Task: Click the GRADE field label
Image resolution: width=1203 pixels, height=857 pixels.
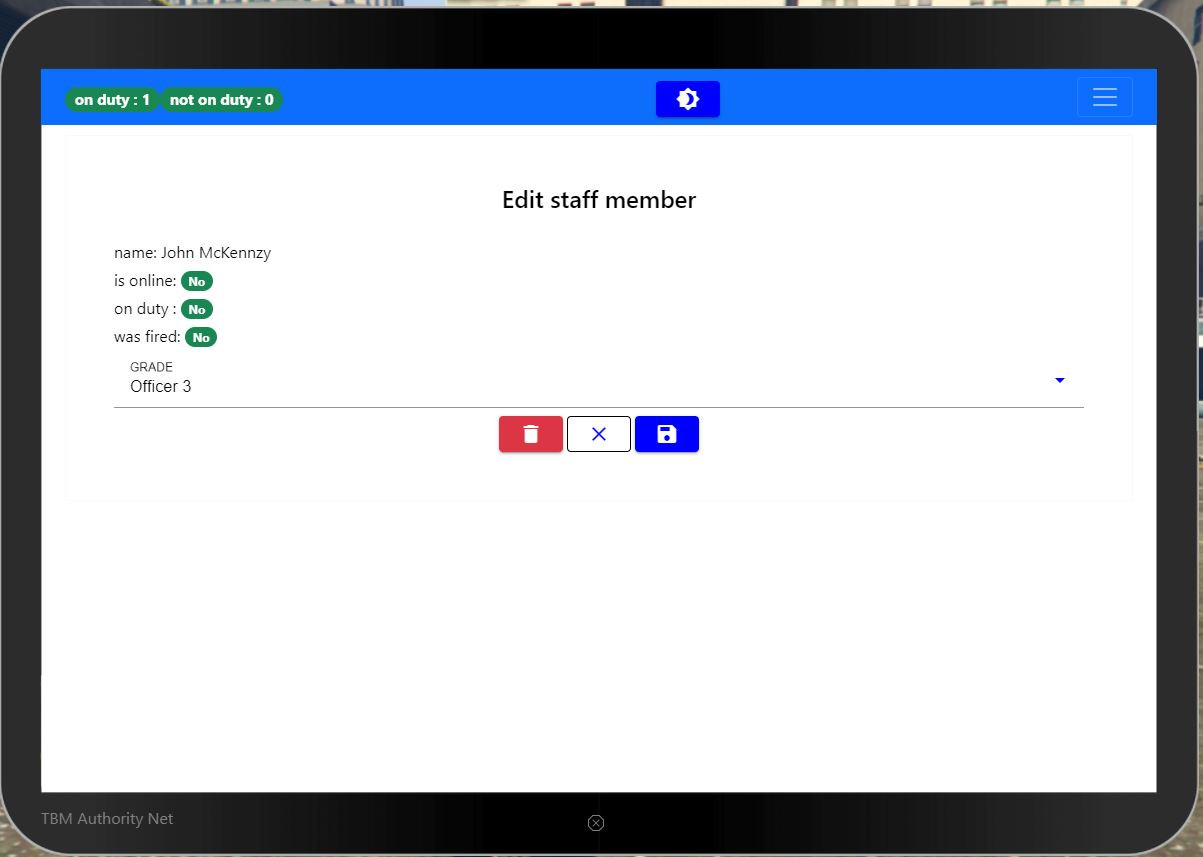Action: [x=151, y=367]
